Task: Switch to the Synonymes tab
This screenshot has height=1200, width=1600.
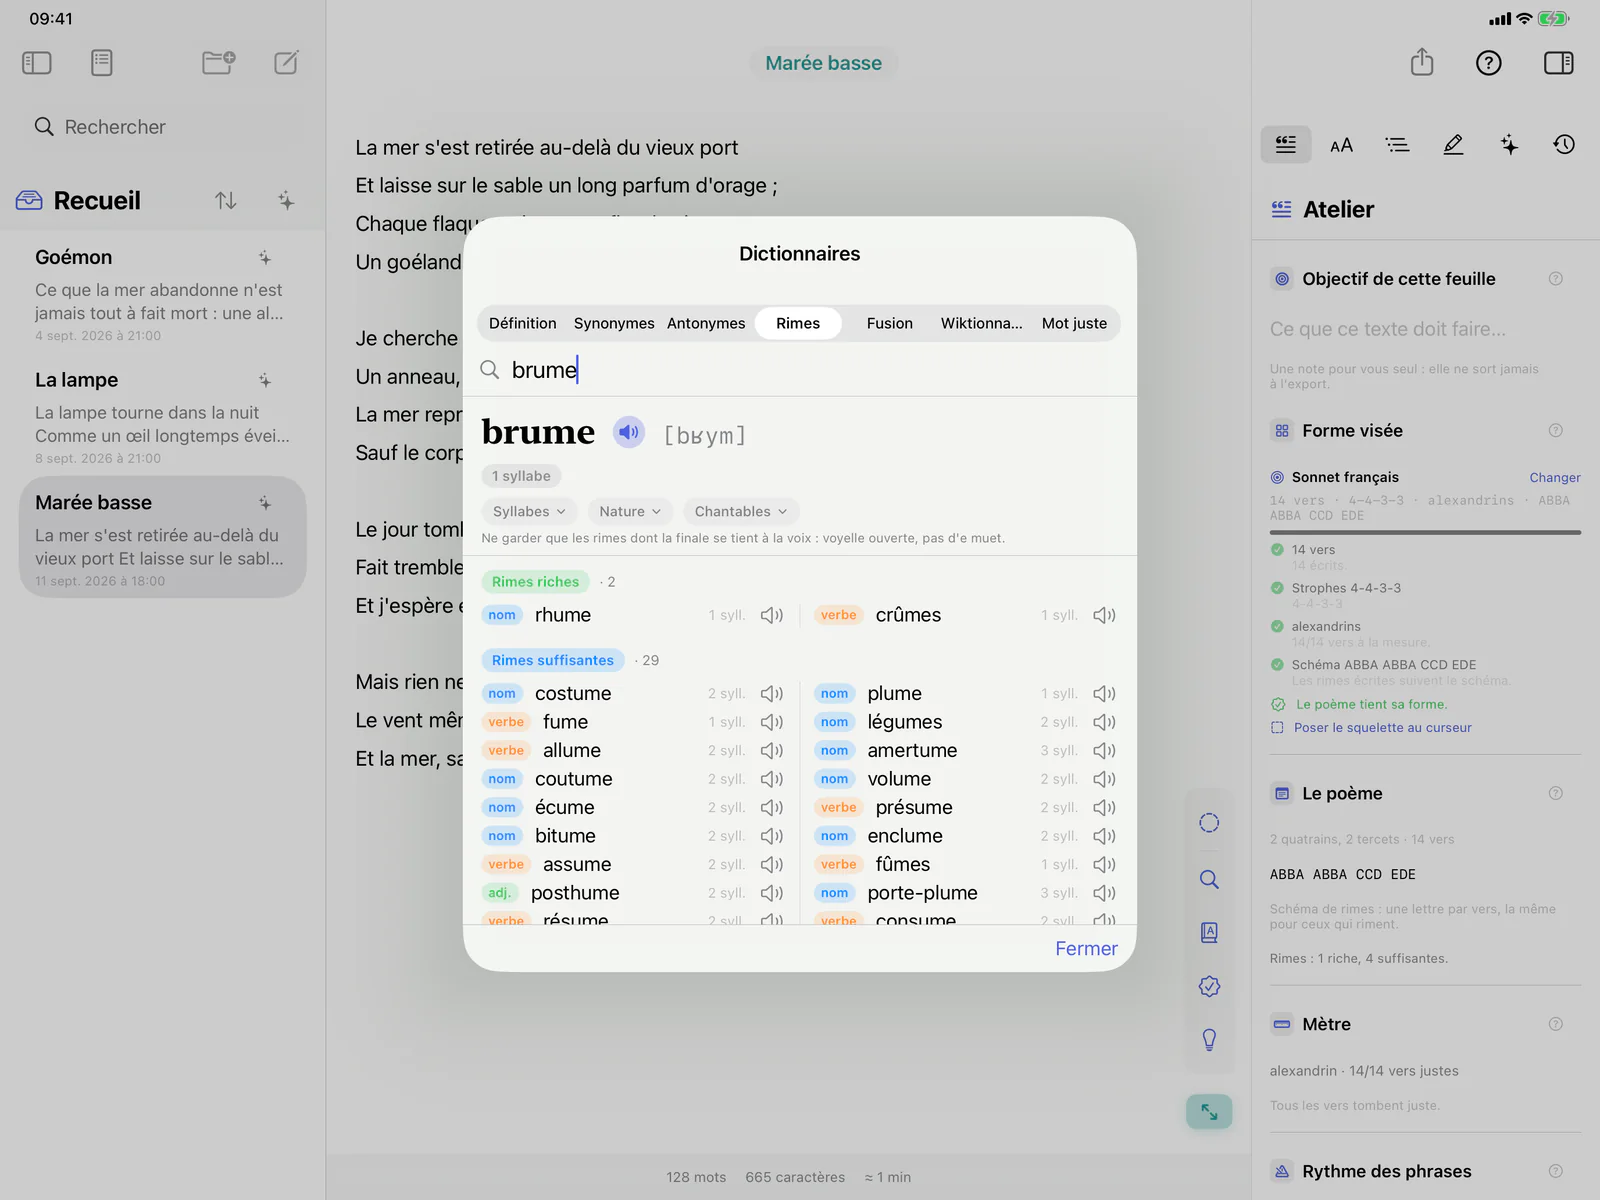Action: (x=614, y=323)
